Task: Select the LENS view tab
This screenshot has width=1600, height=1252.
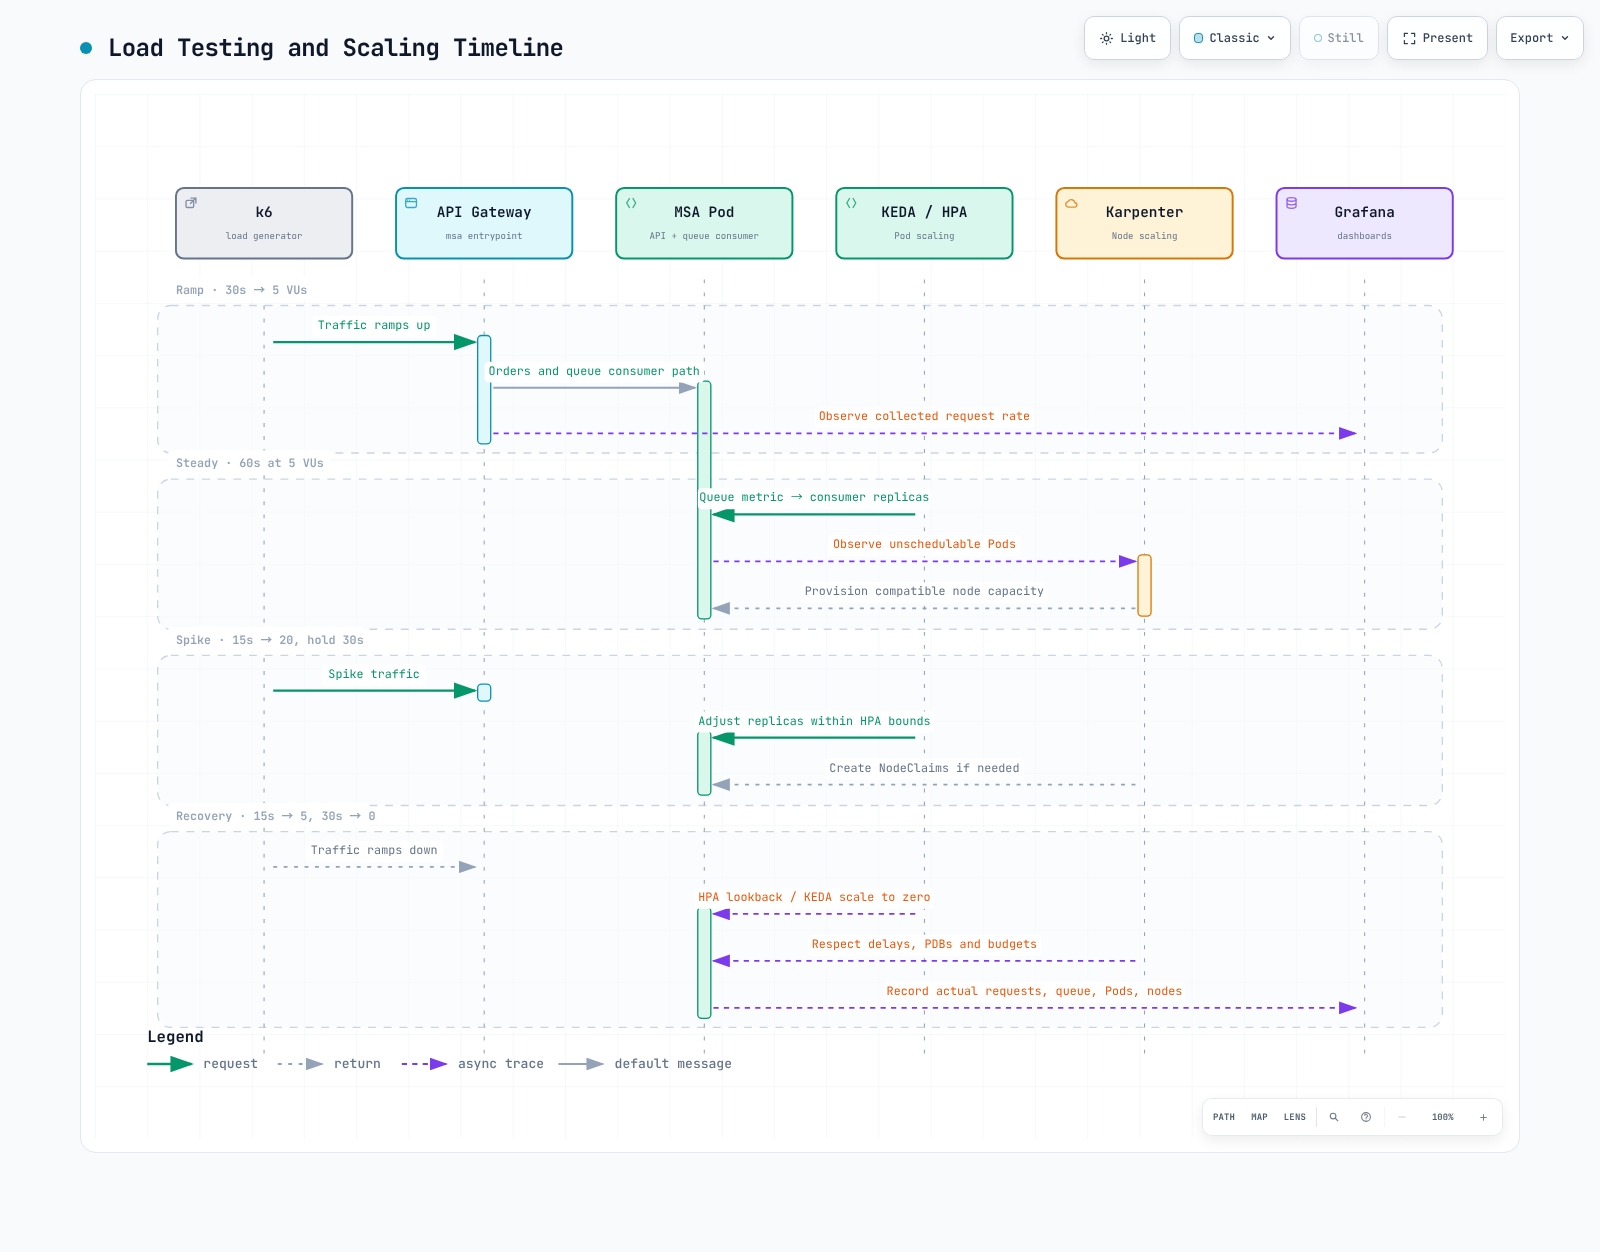Action: click(1295, 1117)
